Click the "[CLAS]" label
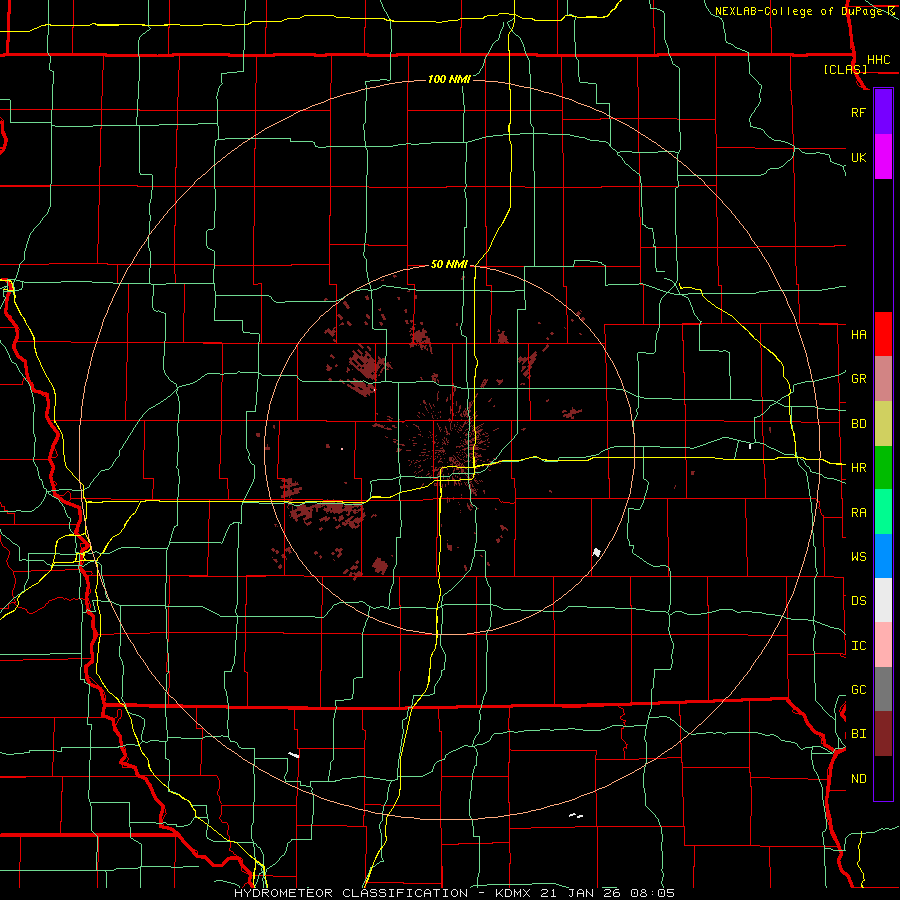Screen dimensions: 900x900 pos(845,70)
